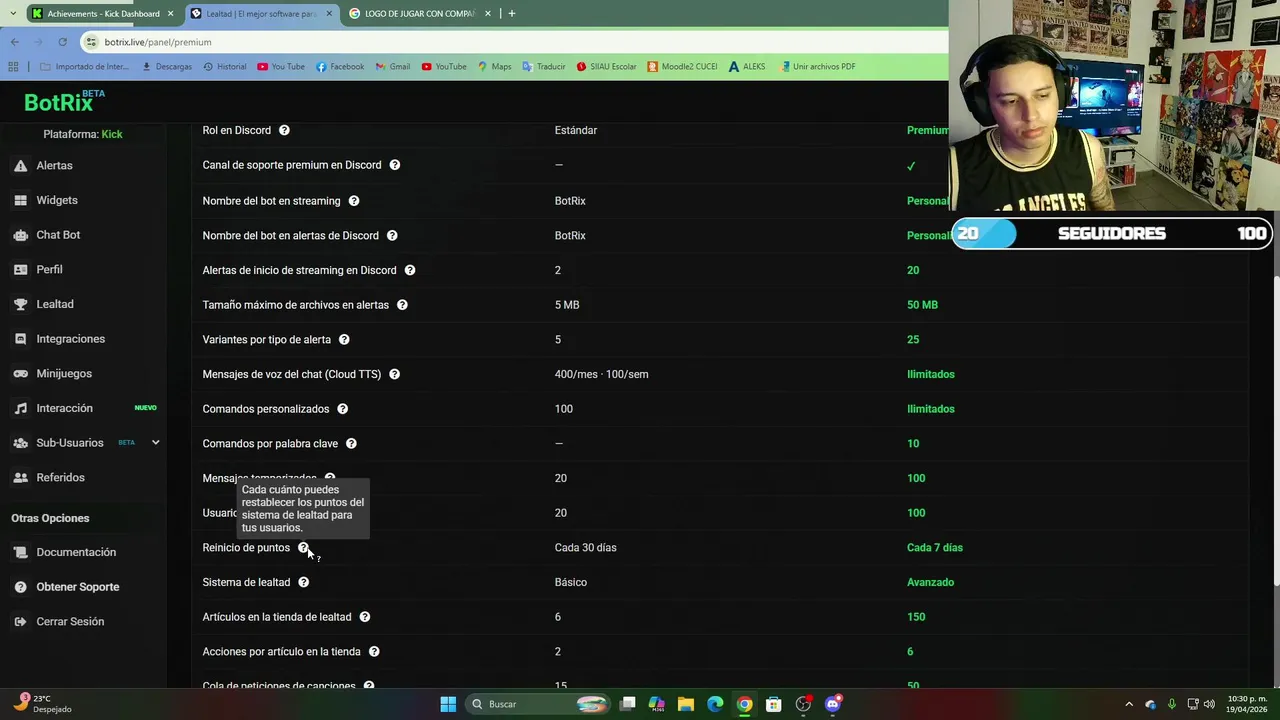Open a new browser tab
Screen dimensions: 1280x720
(511, 14)
